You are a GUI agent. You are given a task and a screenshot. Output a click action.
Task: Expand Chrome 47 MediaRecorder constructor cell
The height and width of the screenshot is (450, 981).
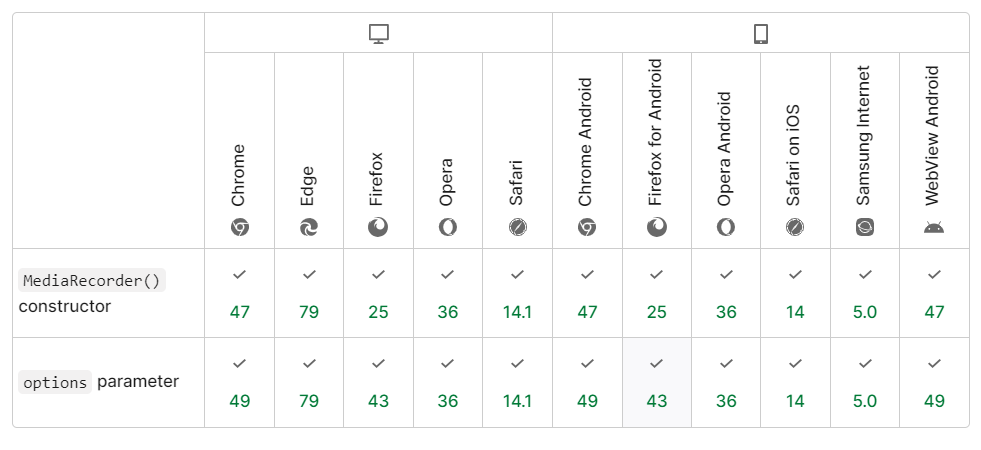(x=240, y=293)
